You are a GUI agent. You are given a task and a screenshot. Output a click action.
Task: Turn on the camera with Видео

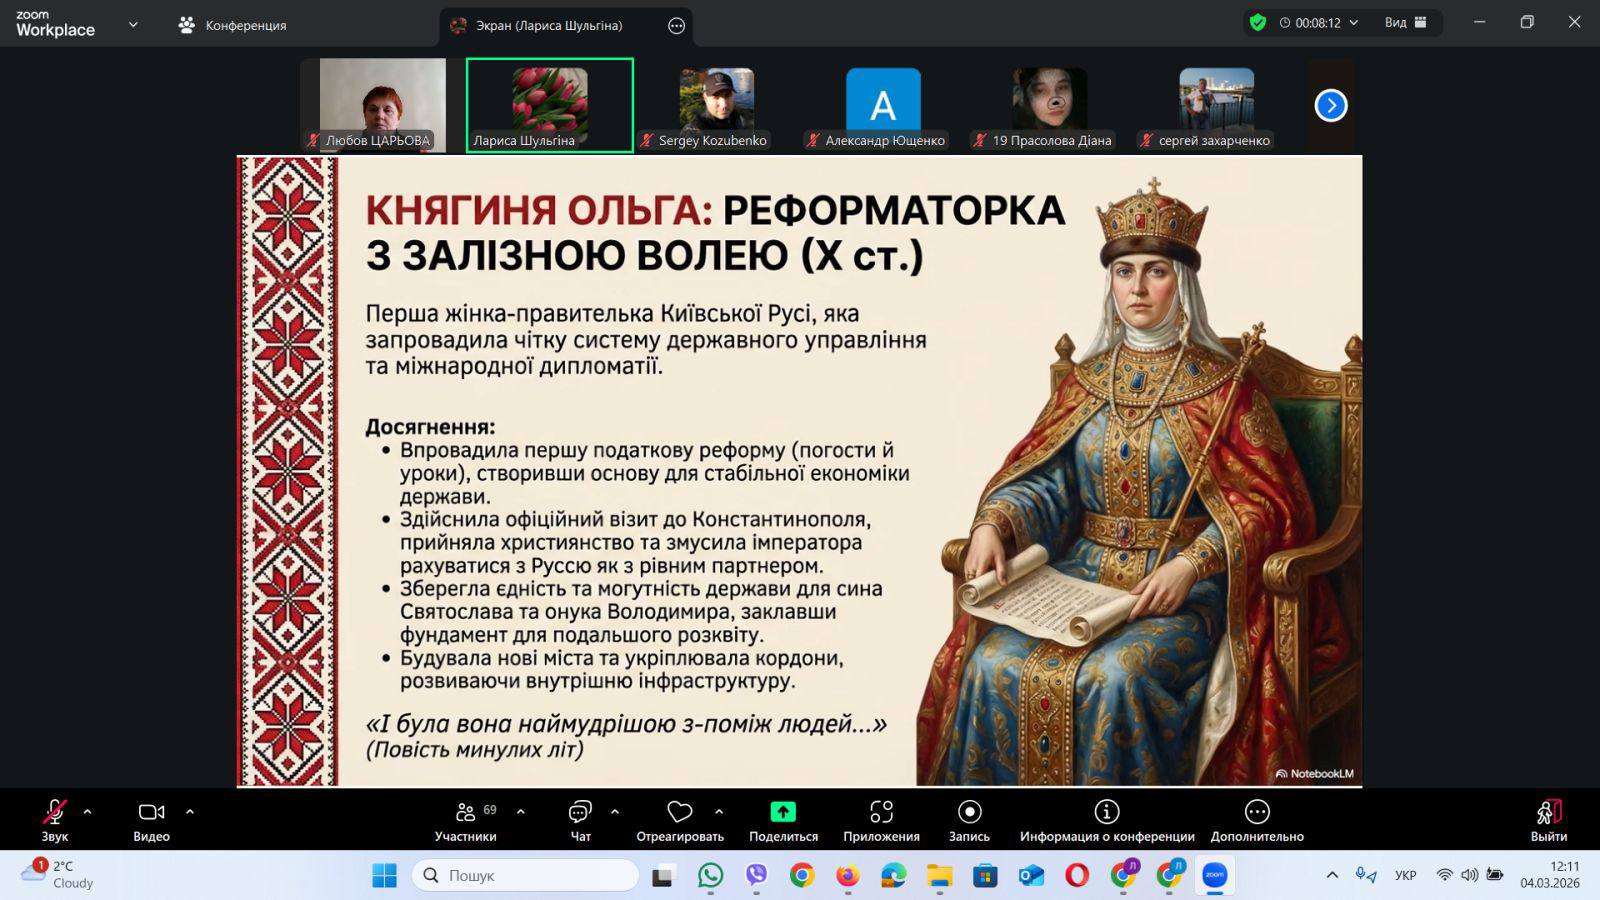pyautogui.click(x=152, y=820)
